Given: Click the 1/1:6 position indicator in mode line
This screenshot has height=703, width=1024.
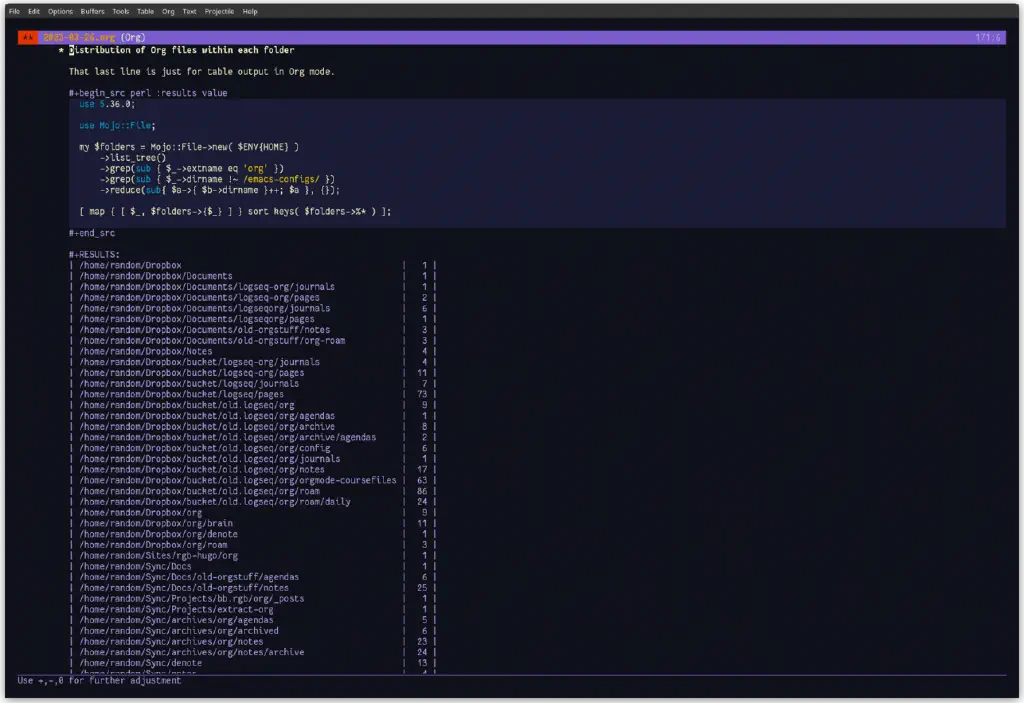Looking at the screenshot, I should click(987, 37).
